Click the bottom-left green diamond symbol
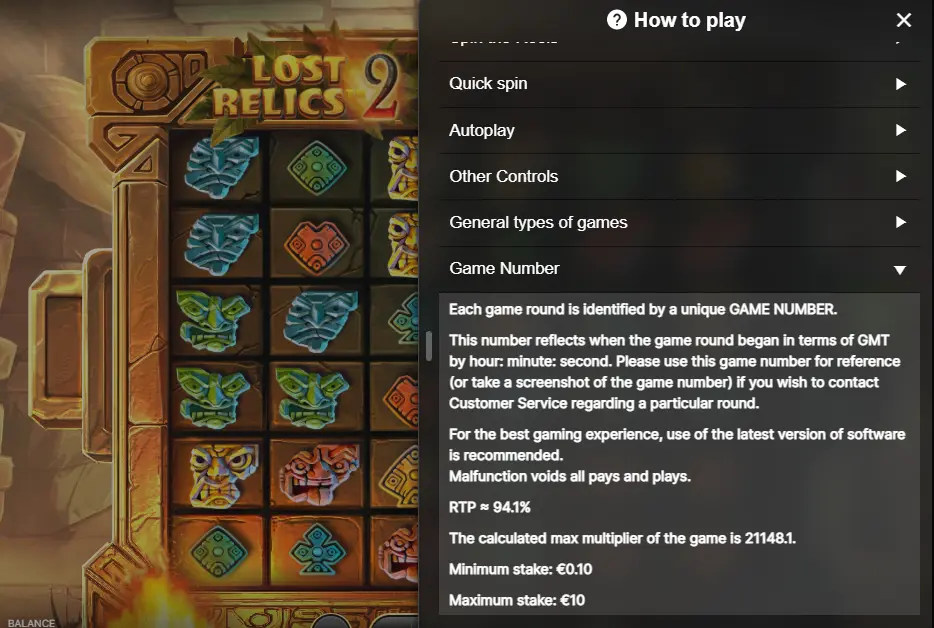Screen dimensions: 934x628 [218, 552]
